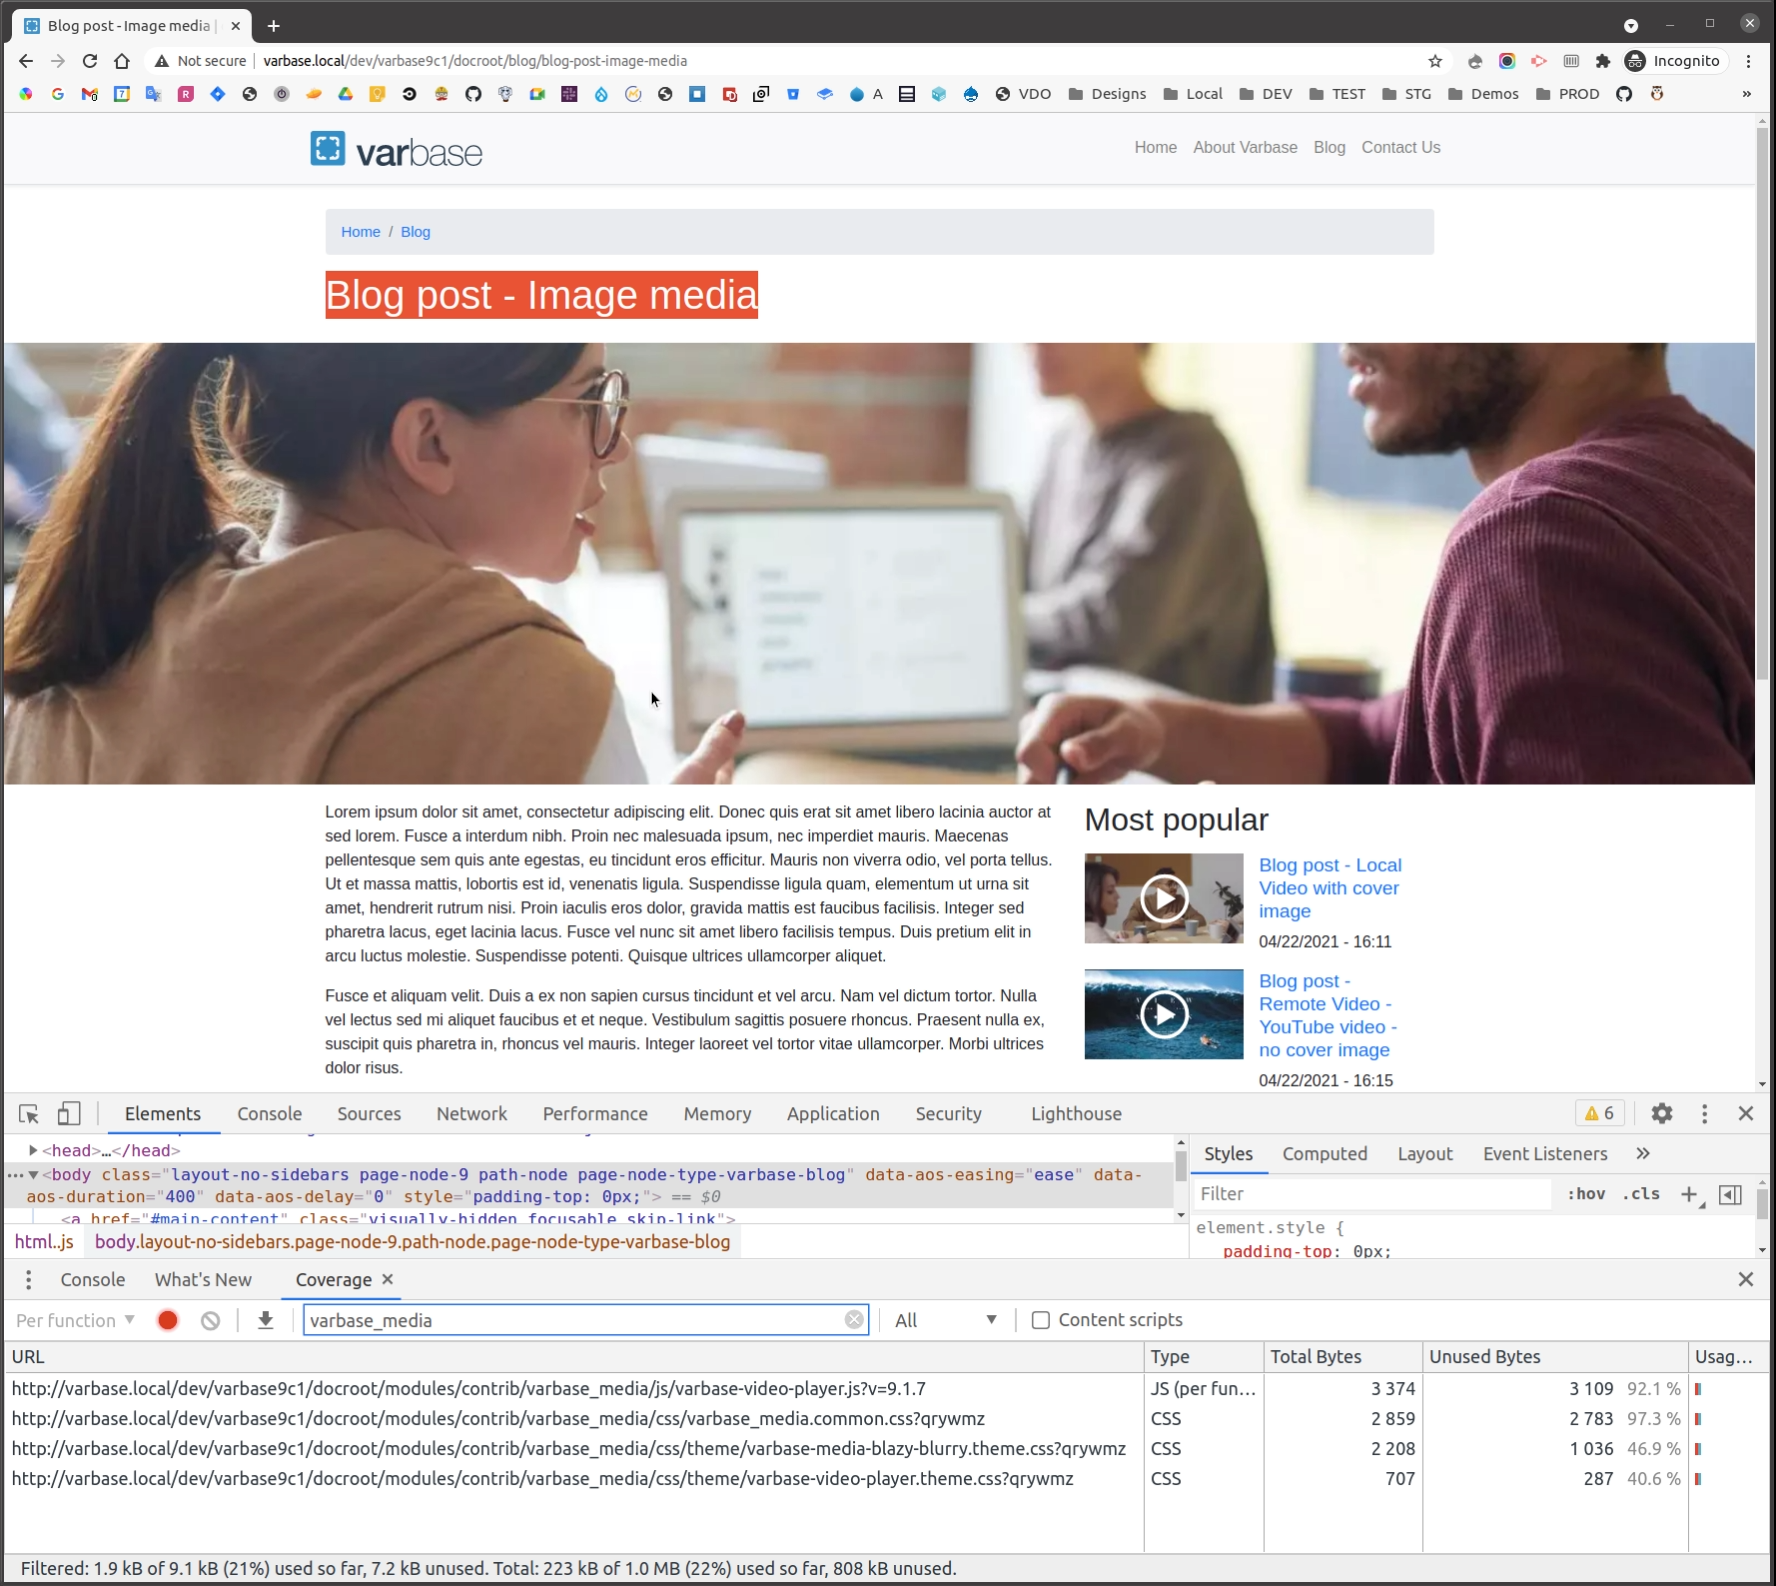Clear coverage results with the block icon
The image size is (1776, 1586).
tap(210, 1320)
